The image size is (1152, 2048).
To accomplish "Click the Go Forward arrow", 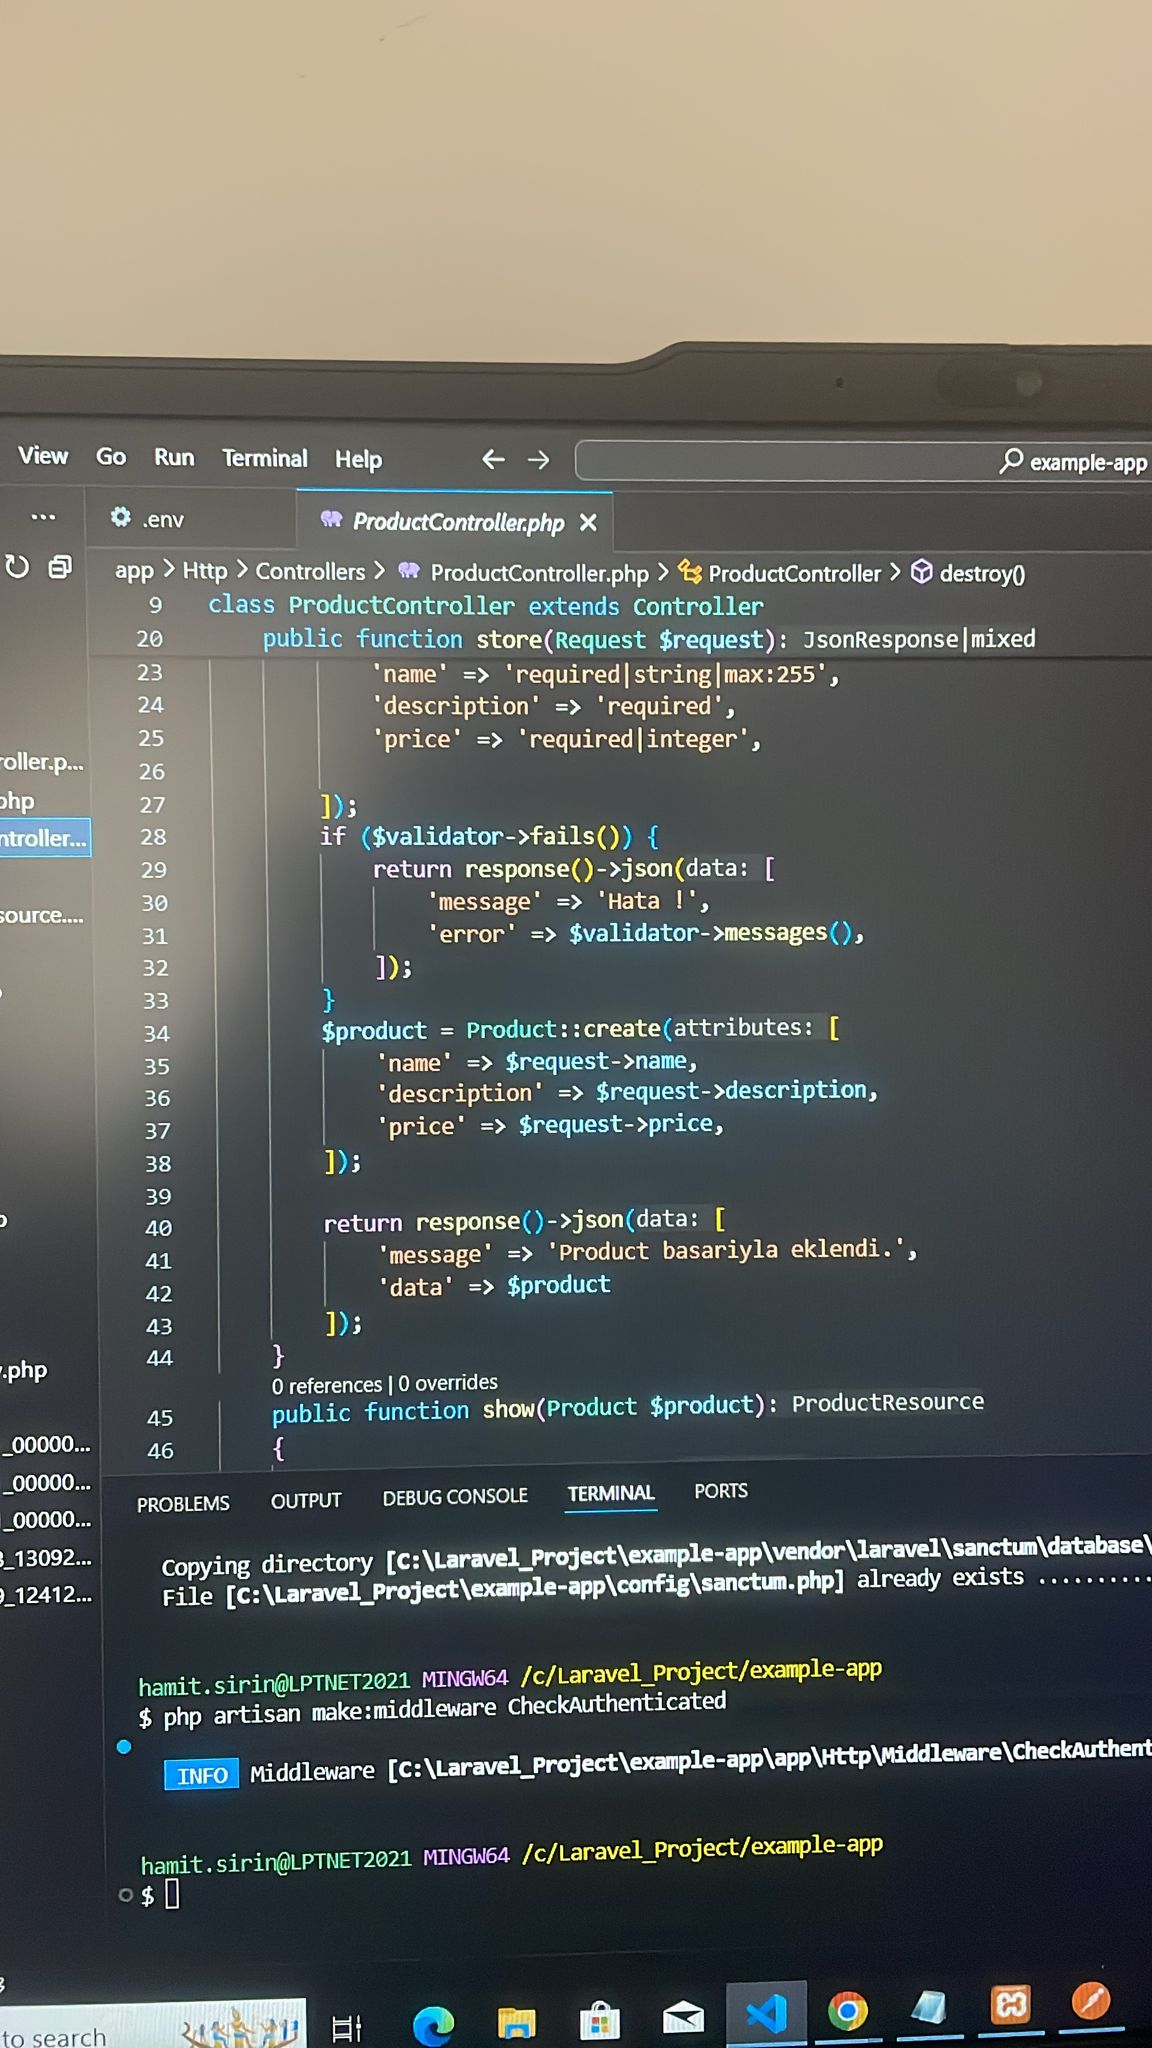I will 539,460.
